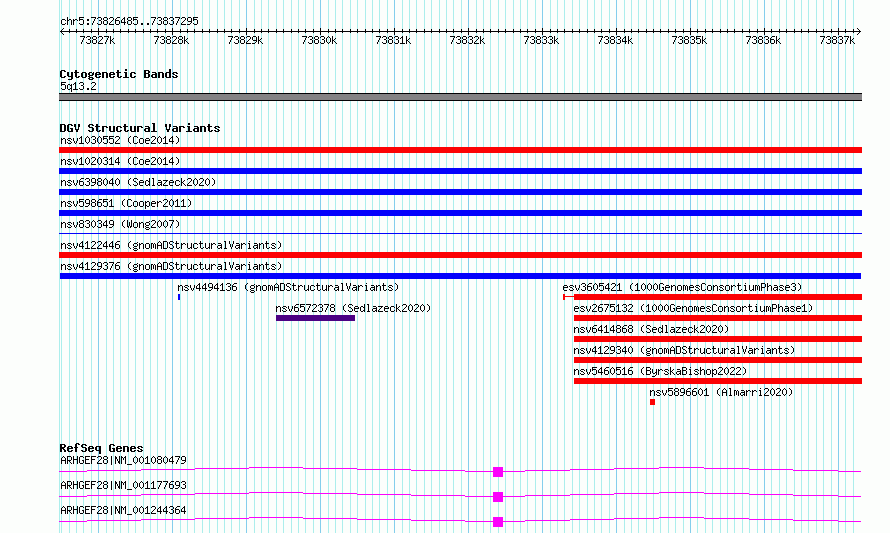This screenshot has height=533, width=890.
Task: Click the nsv1030552 (Coe2014) label
Action: click(x=120, y=140)
